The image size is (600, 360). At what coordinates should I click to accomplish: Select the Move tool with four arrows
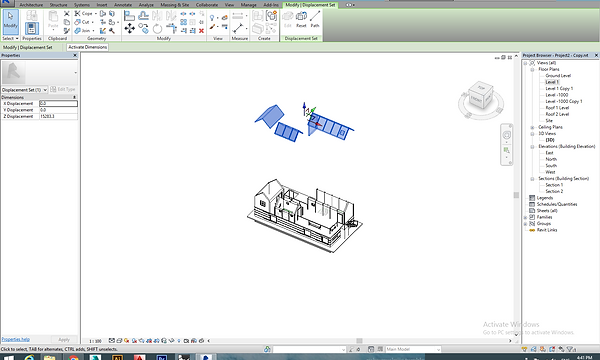[129, 28]
